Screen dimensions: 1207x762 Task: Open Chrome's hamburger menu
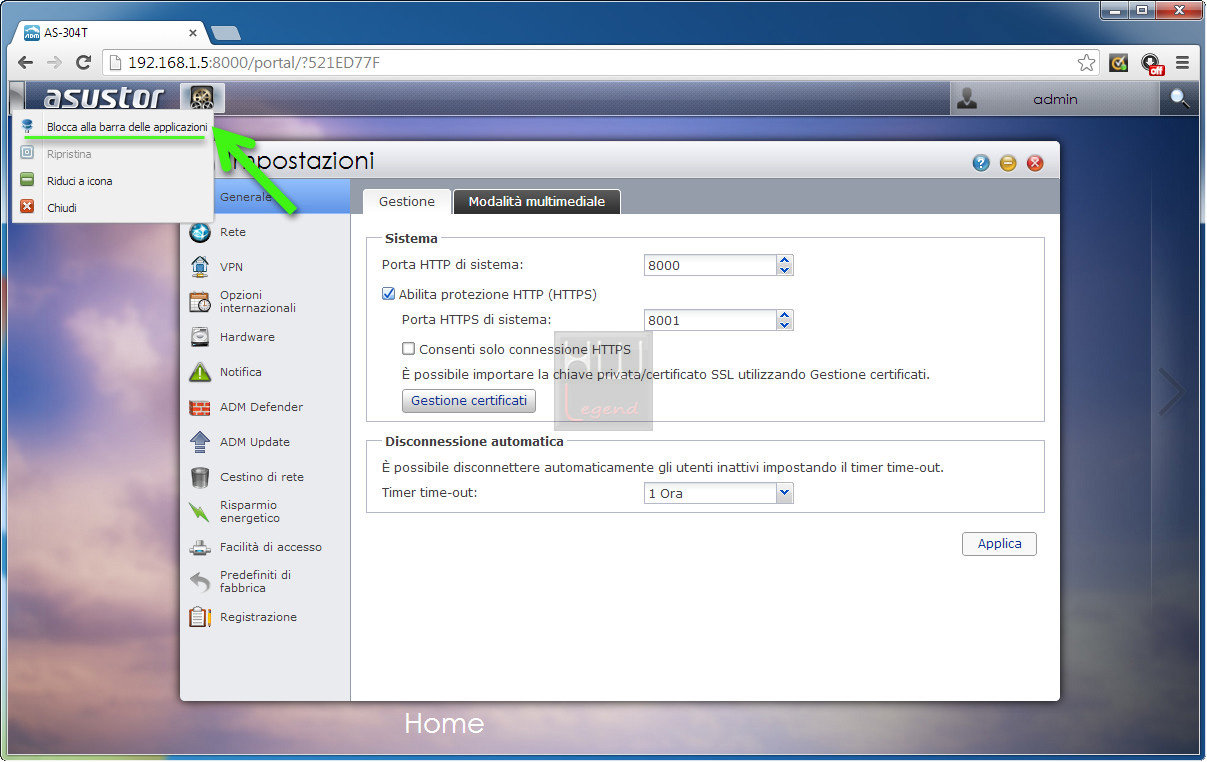1183,62
